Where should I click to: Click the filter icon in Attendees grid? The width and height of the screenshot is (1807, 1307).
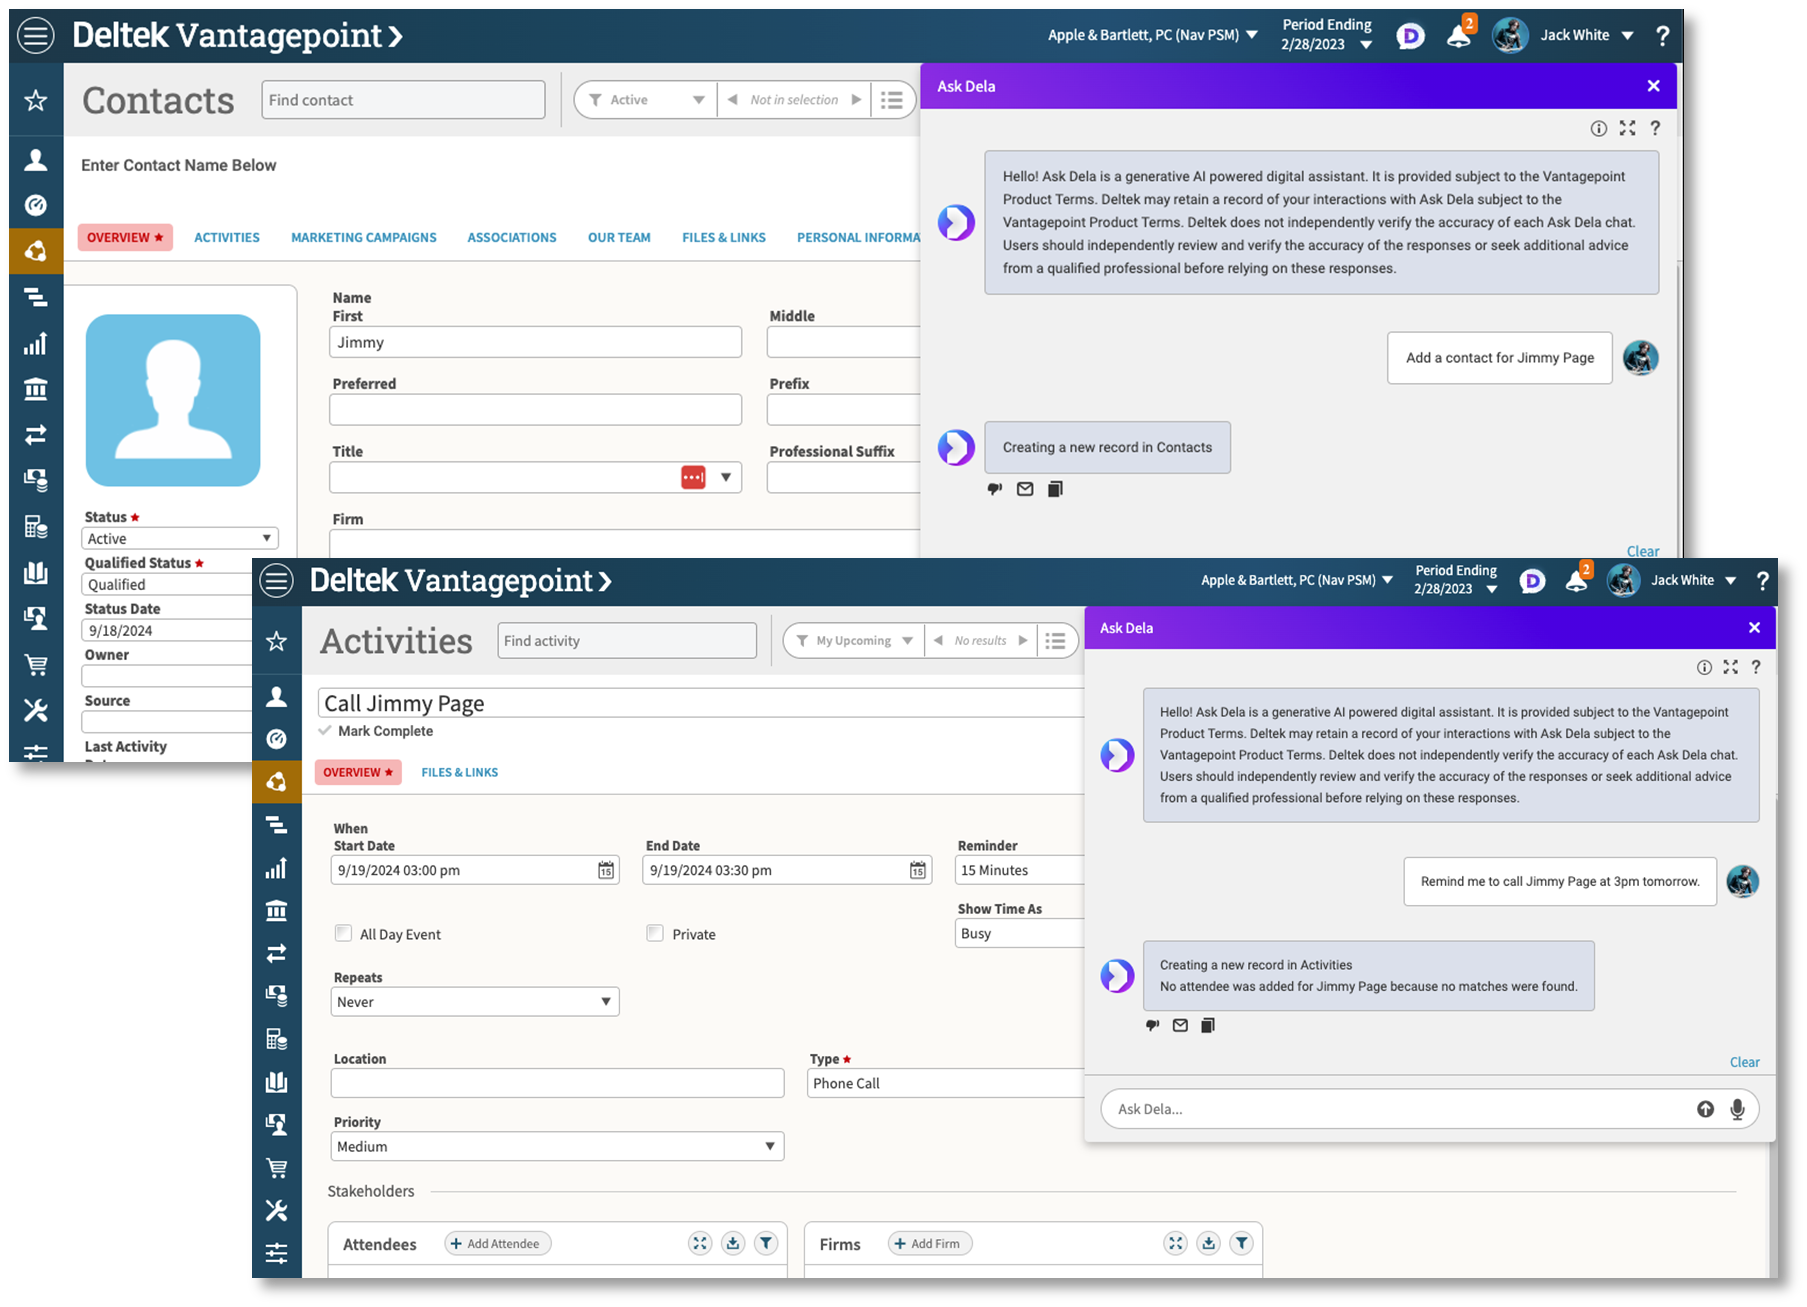[x=765, y=1243]
